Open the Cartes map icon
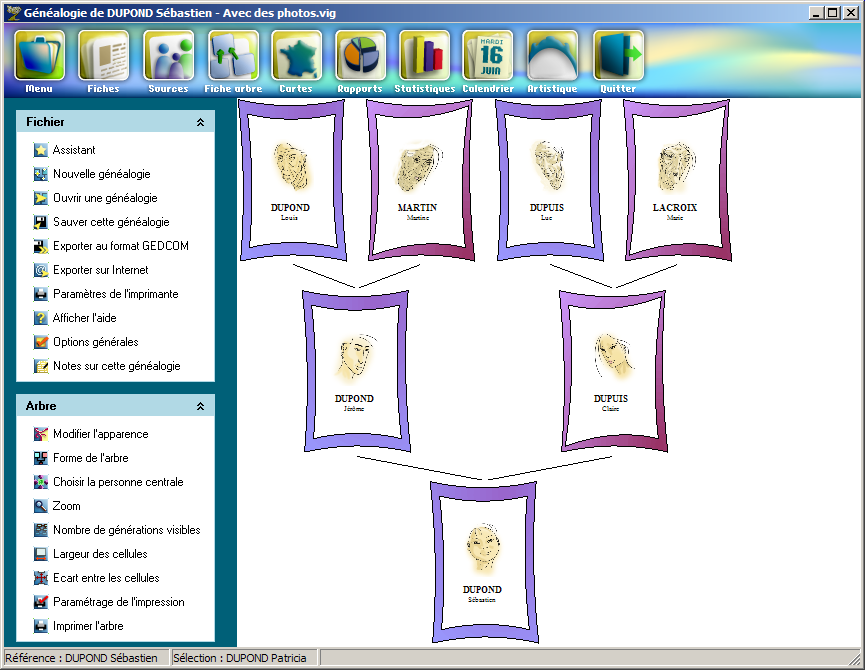This screenshot has width=865, height=670. [x=296, y=55]
